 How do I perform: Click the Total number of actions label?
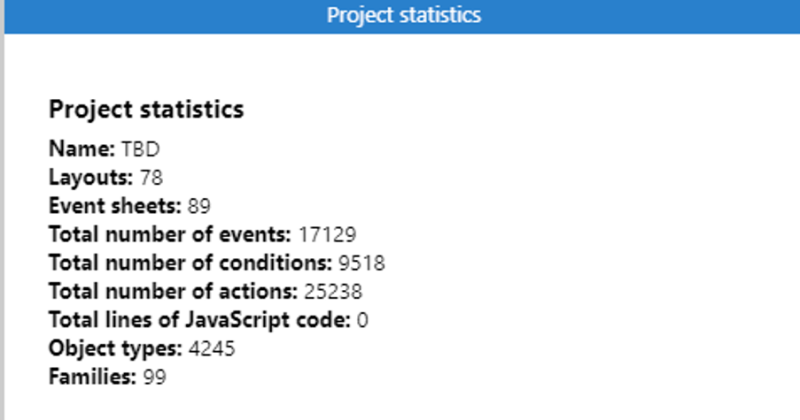pos(173,291)
